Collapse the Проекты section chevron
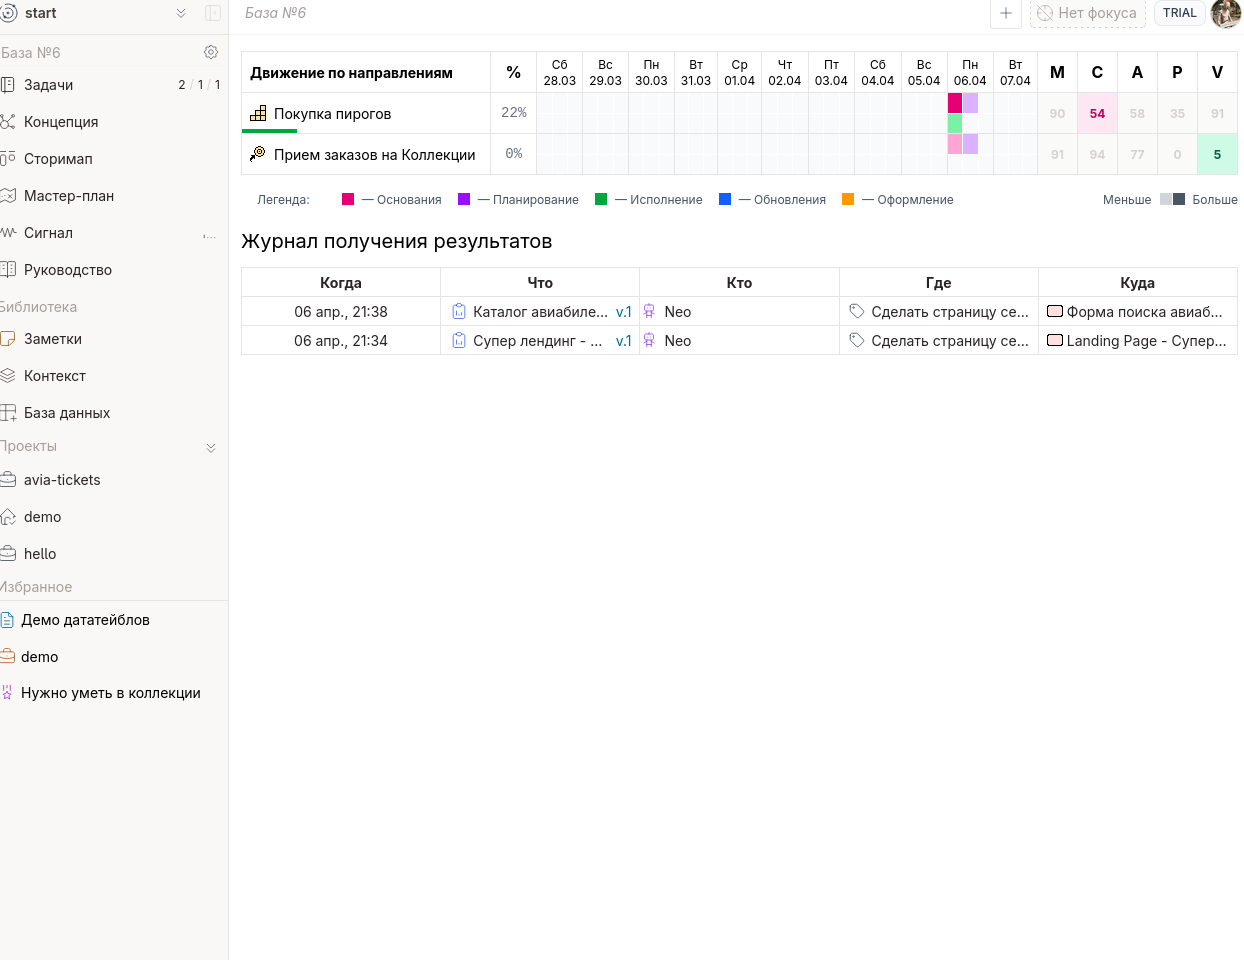This screenshot has height=960, width=1244. point(211,447)
